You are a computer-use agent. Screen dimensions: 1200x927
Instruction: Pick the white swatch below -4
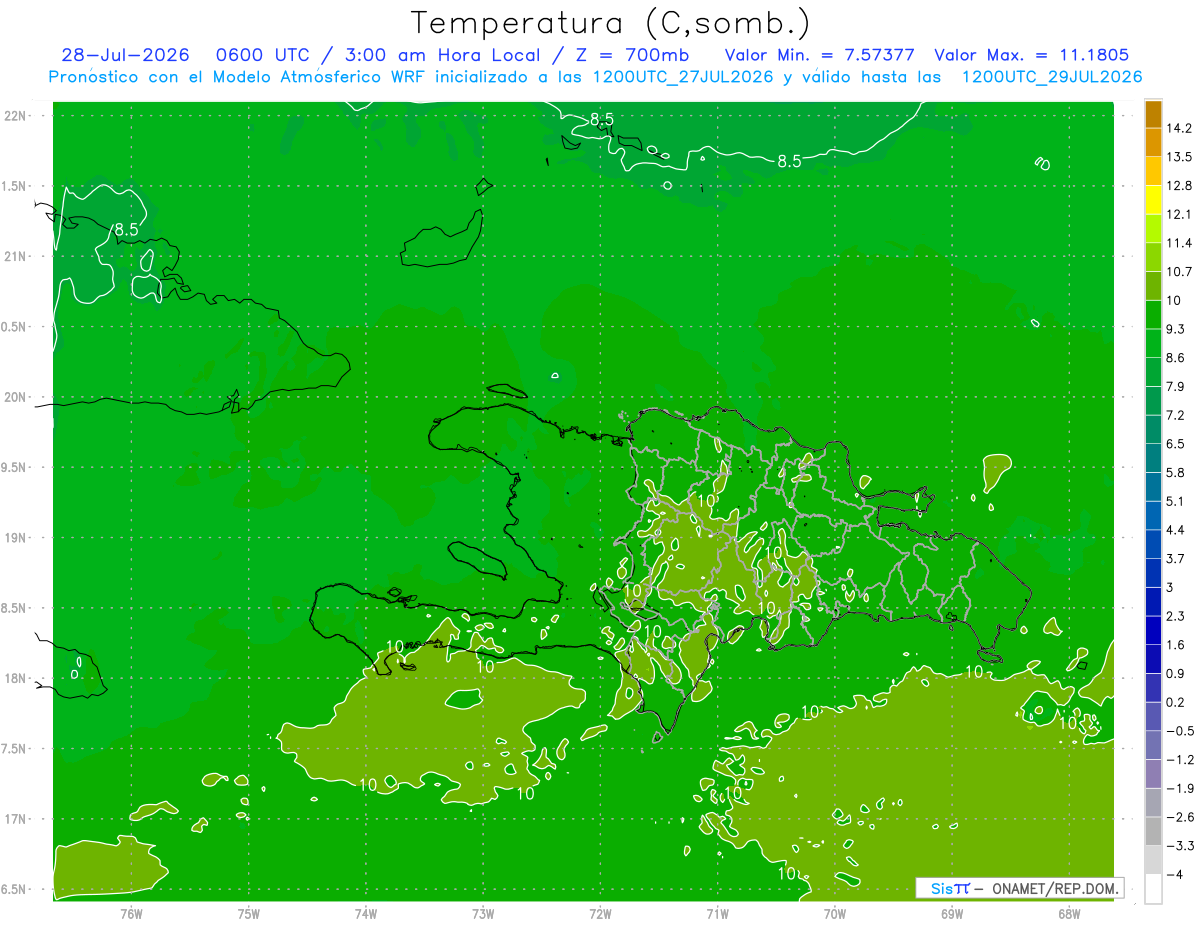tap(1153, 889)
